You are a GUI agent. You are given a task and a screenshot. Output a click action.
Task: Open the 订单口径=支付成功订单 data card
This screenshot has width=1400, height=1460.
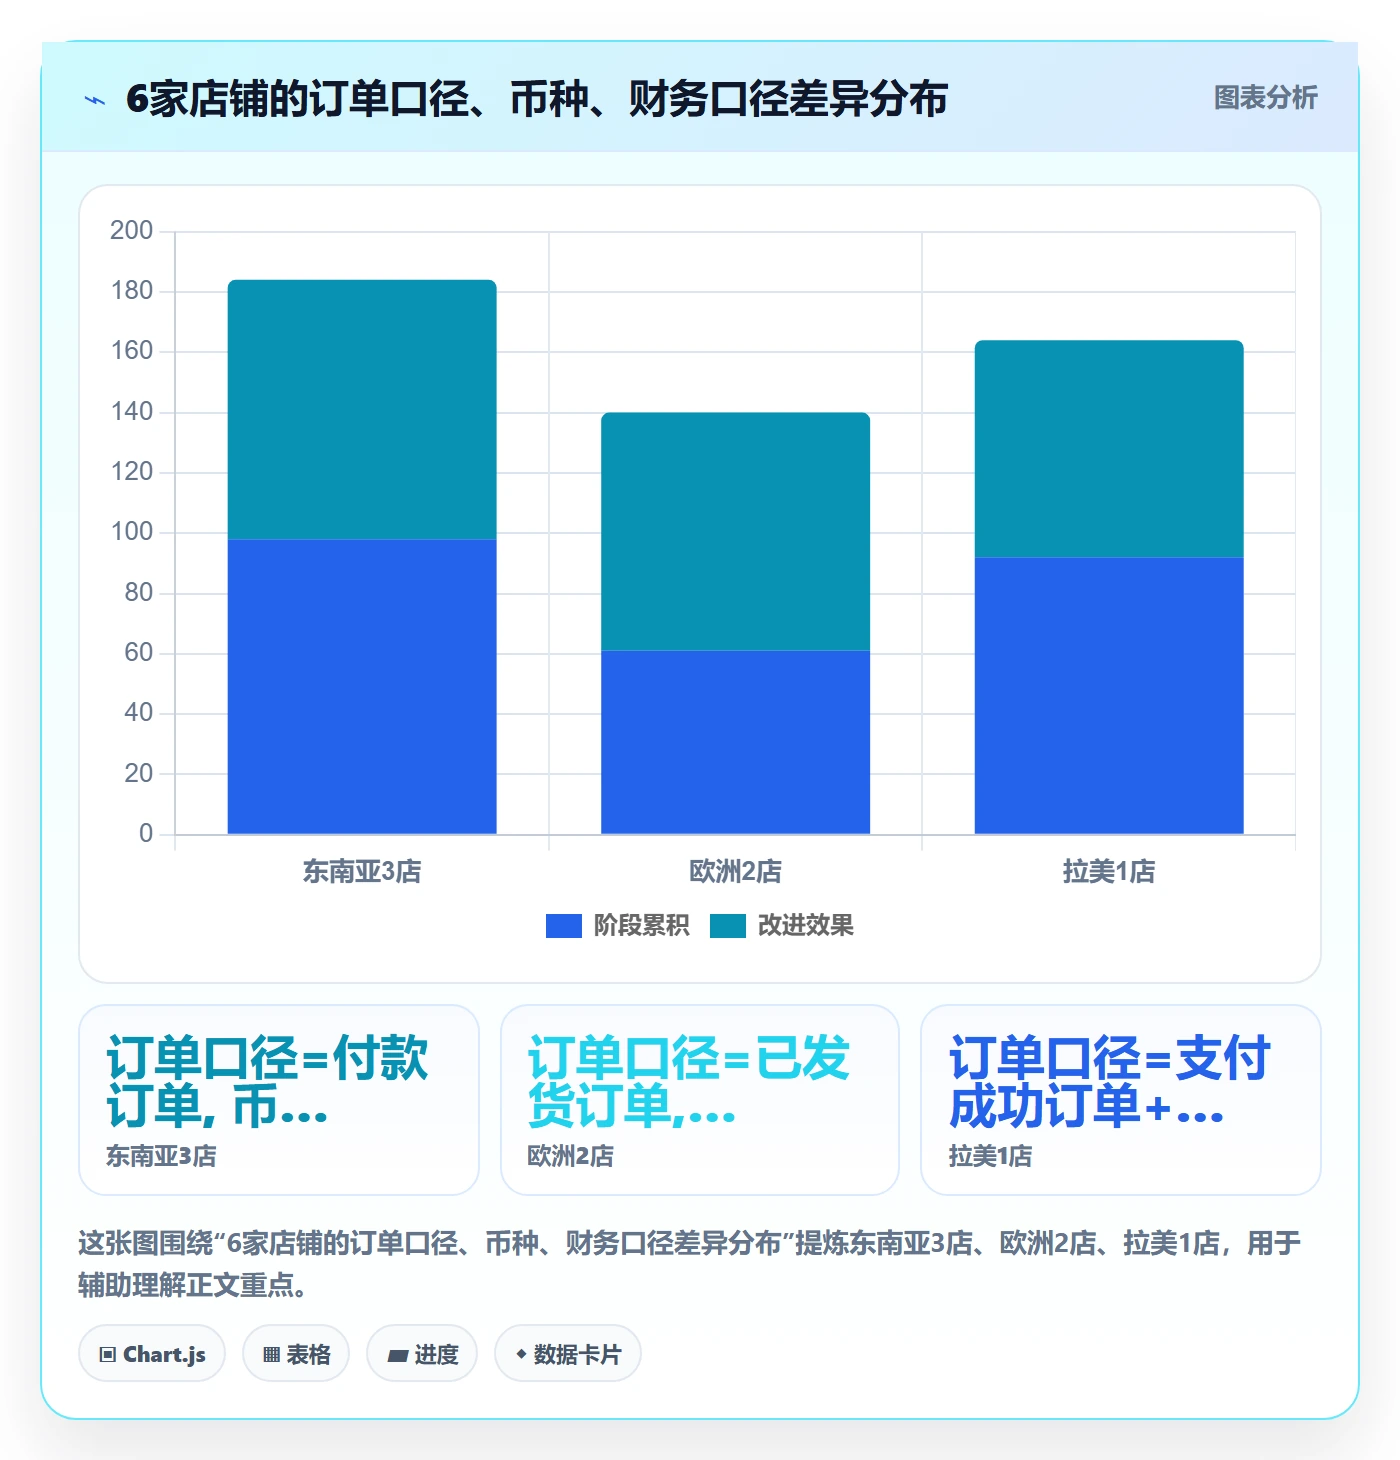[1121, 1100]
